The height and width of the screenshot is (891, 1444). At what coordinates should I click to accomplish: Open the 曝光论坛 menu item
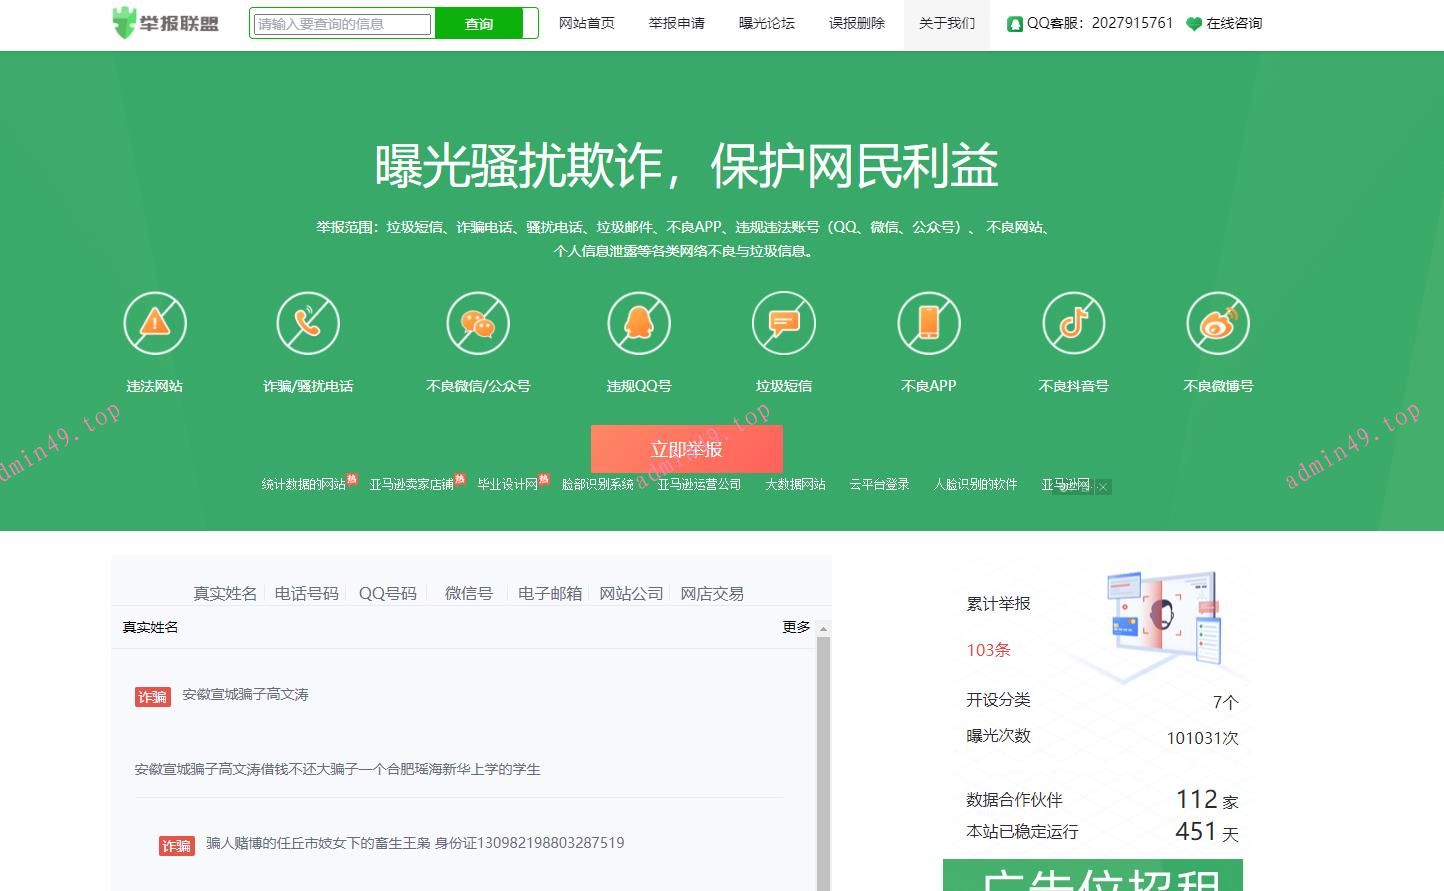pyautogui.click(x=766, y=23)
